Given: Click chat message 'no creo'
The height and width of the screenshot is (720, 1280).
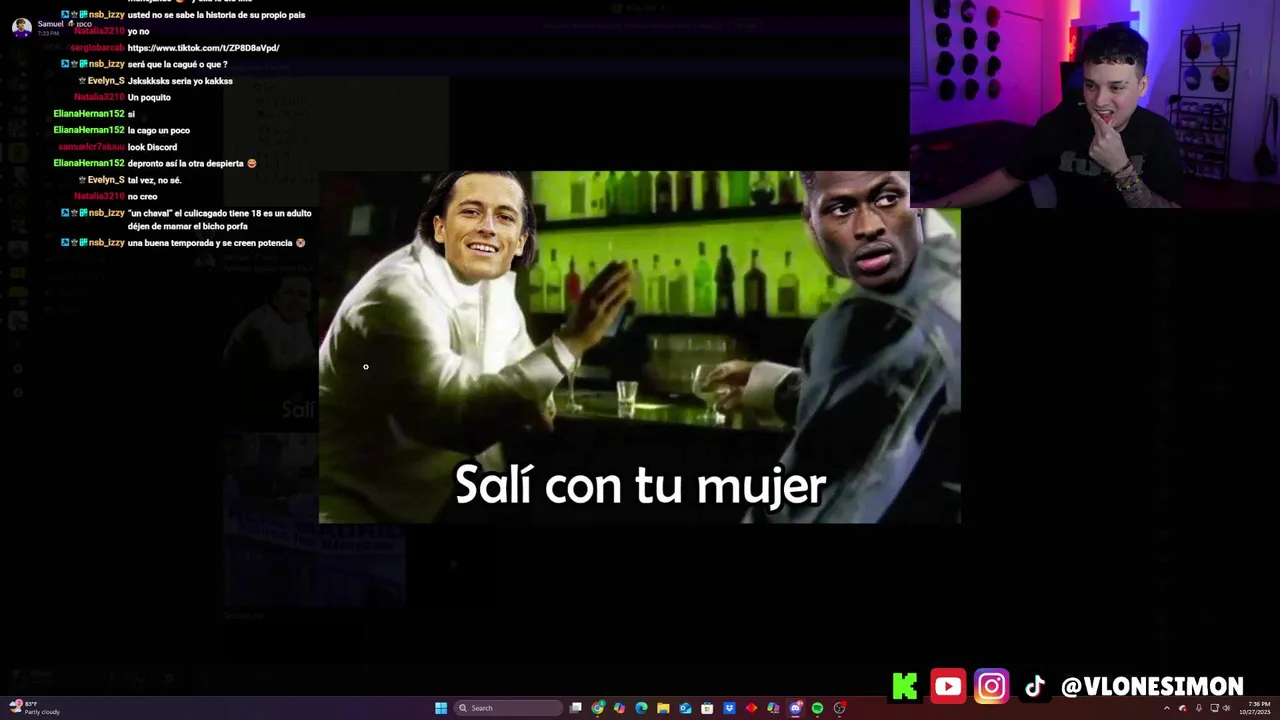Looking at the screenshot, I should pyautogui.click(x=142, y=196).
